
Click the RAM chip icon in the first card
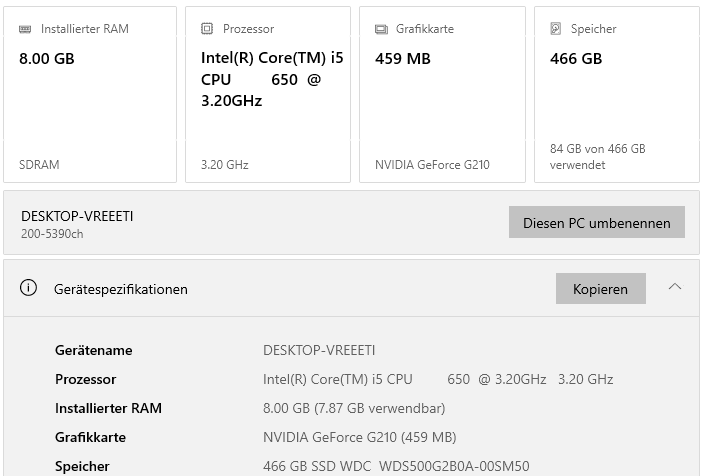(25, 29)
